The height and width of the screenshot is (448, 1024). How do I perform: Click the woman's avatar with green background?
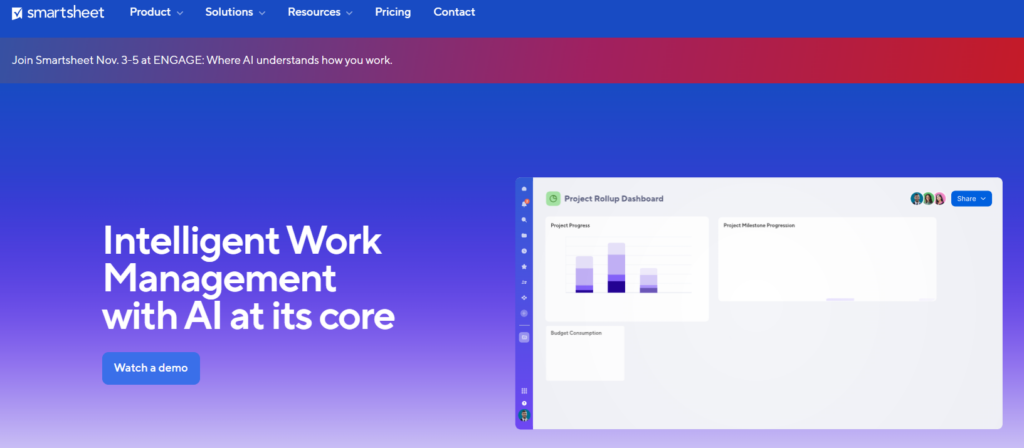coord(928,199)
